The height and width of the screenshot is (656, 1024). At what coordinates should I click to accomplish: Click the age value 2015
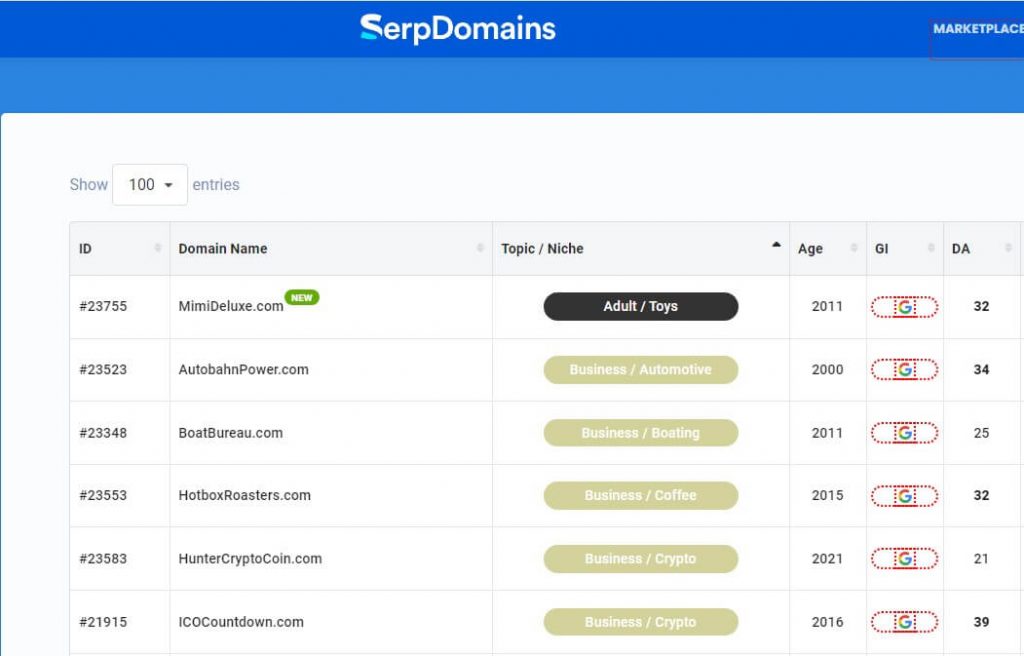coord(827,495)
